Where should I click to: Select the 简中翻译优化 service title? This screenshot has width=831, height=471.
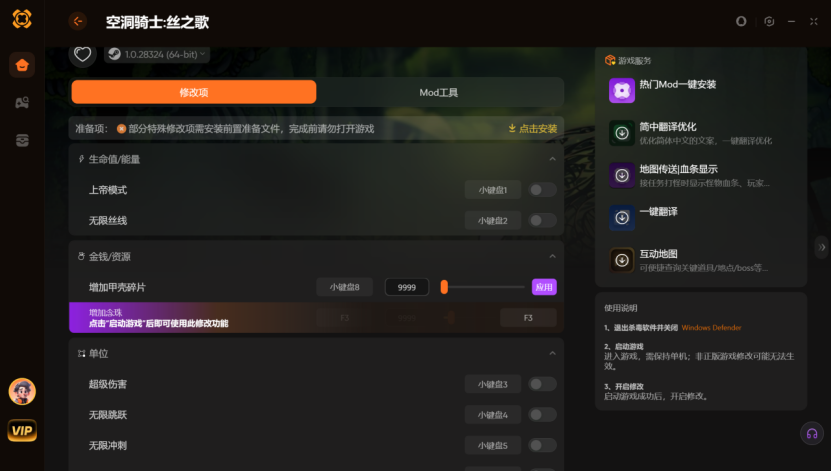668,127
